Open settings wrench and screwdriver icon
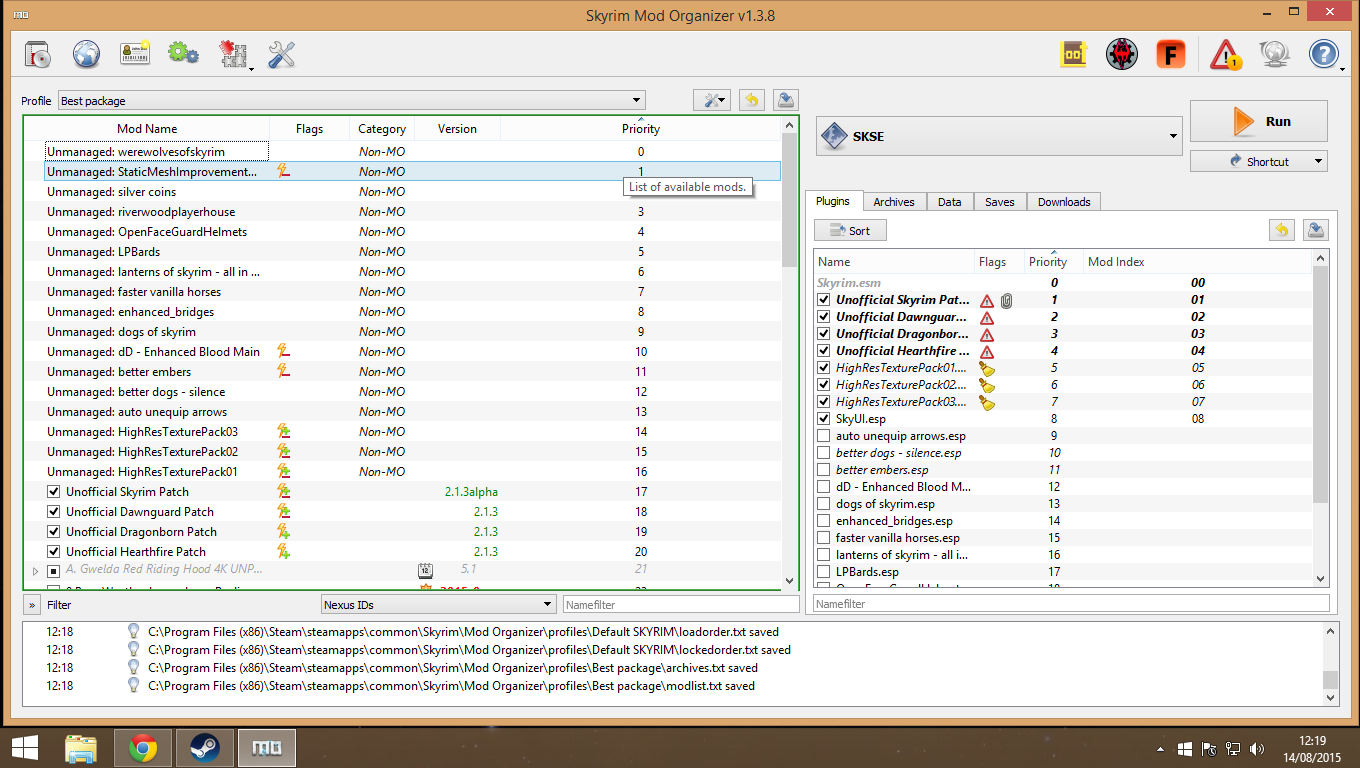The height and width of the screenshot is (768, 1360). pyautogui.click(x=282, y=54)
